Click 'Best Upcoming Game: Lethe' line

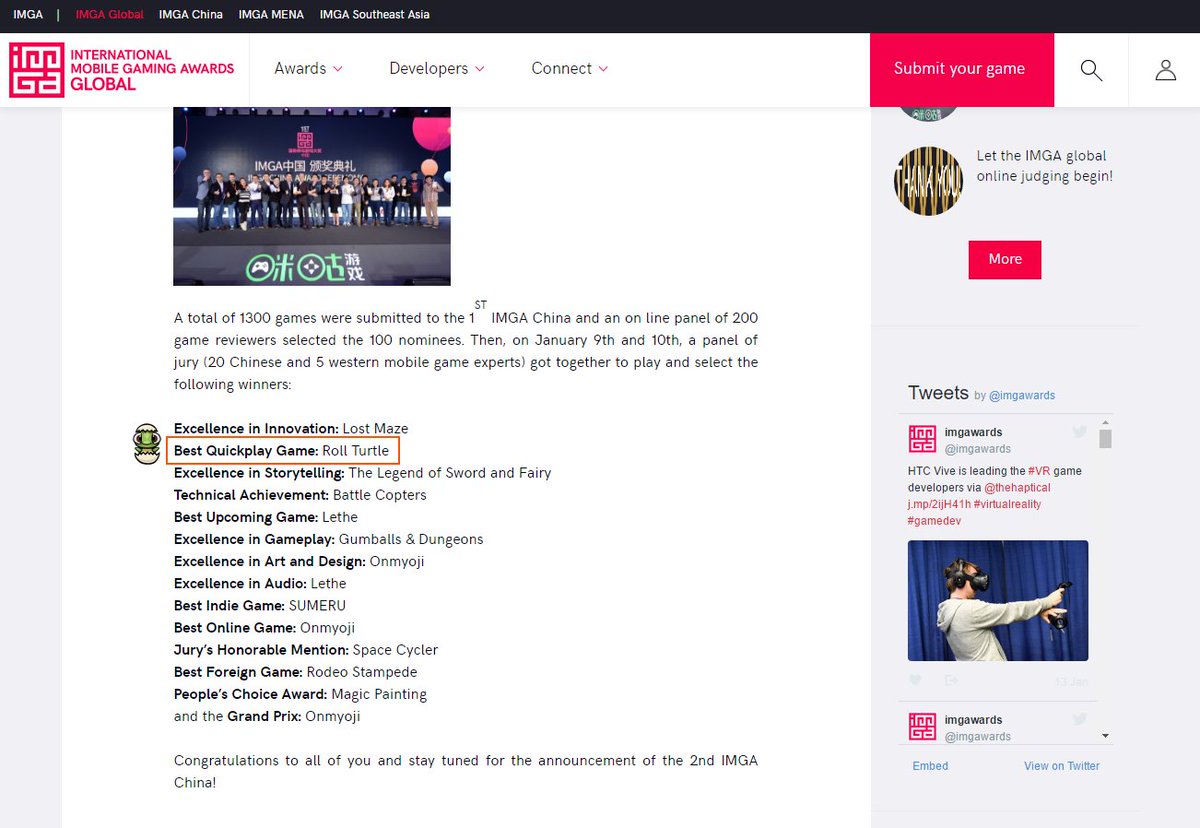pyautogui.click(x=266, y=517)
